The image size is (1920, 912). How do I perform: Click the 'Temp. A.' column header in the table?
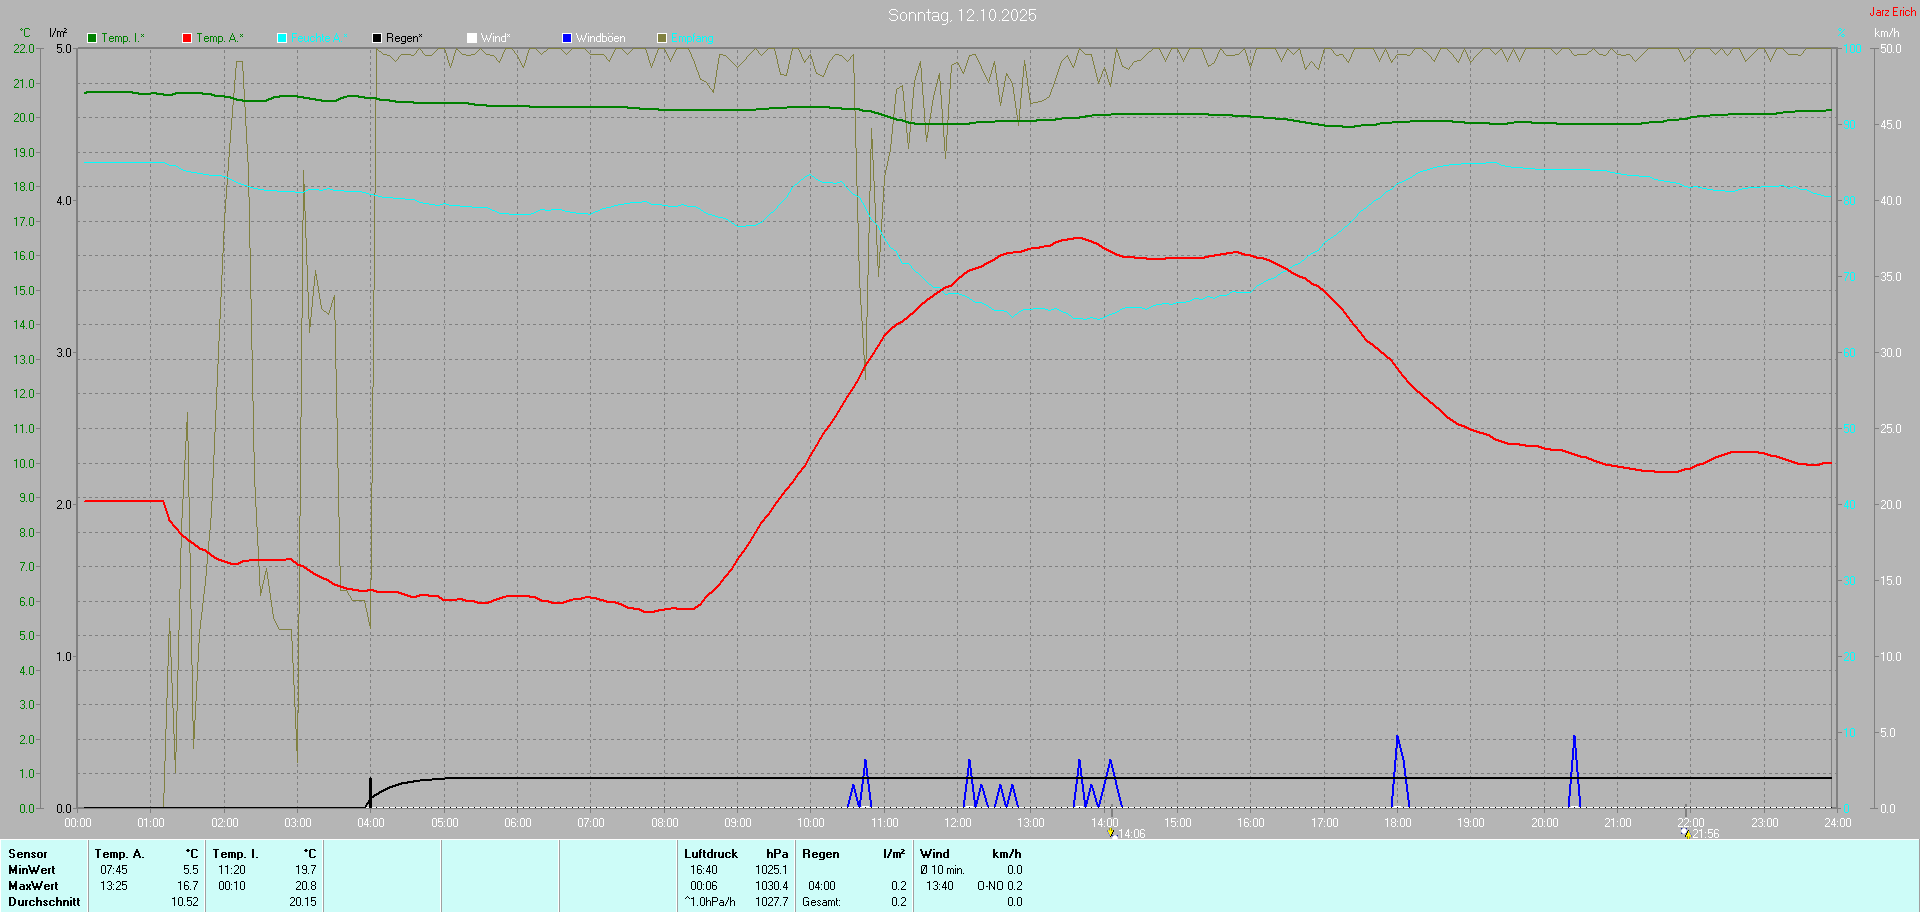coord(119,854)
